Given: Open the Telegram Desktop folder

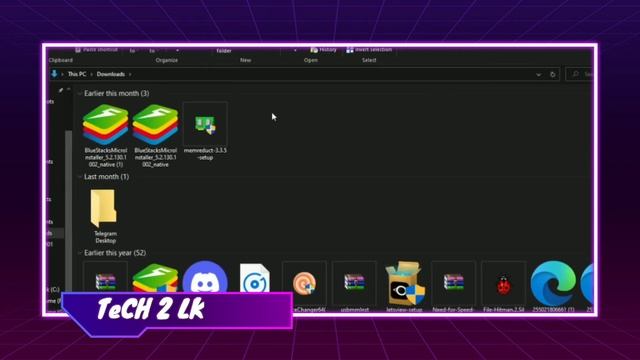Looking at the screenshot, I should (105, 216).
